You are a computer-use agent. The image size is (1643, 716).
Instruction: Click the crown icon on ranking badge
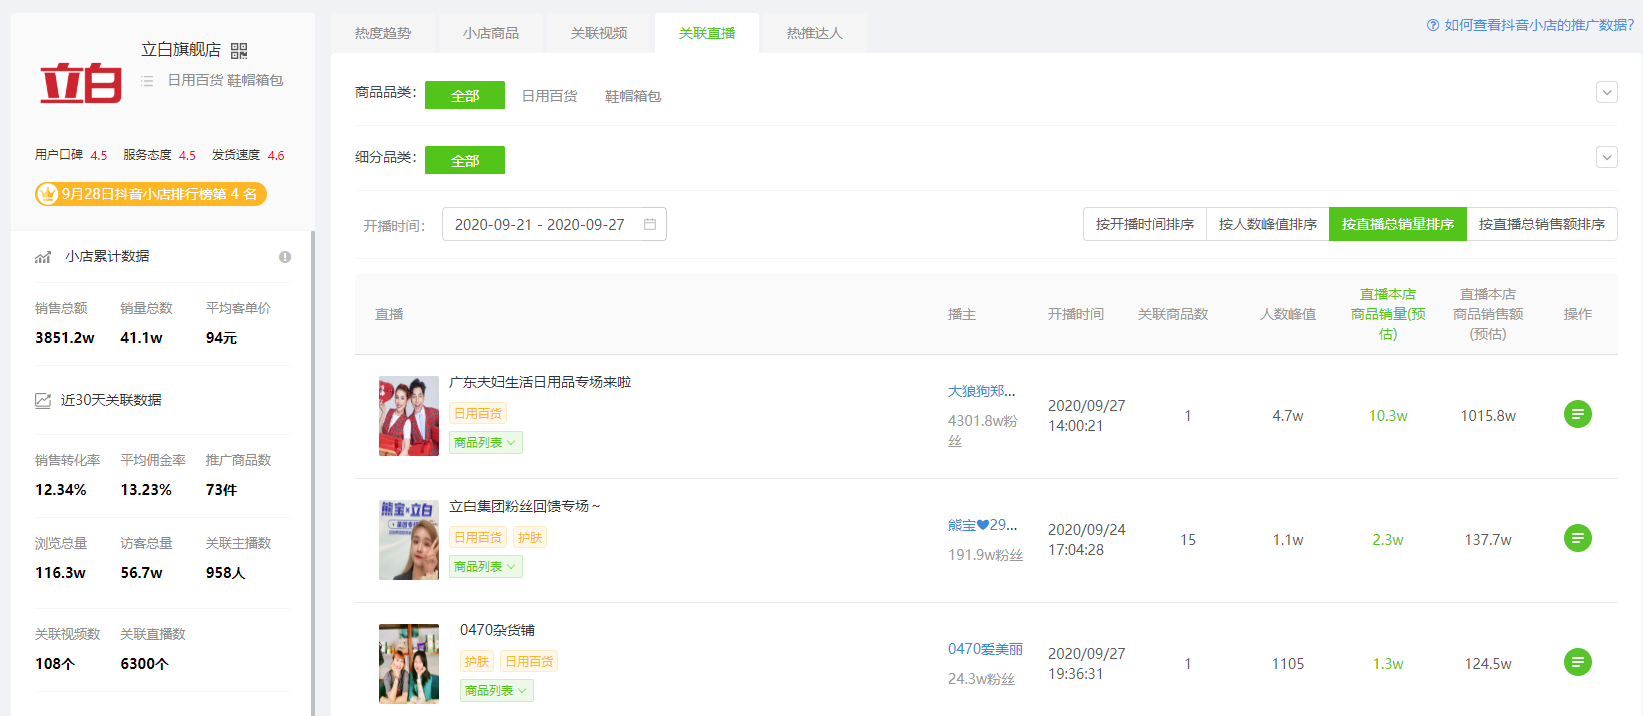[x=48, y=194]
